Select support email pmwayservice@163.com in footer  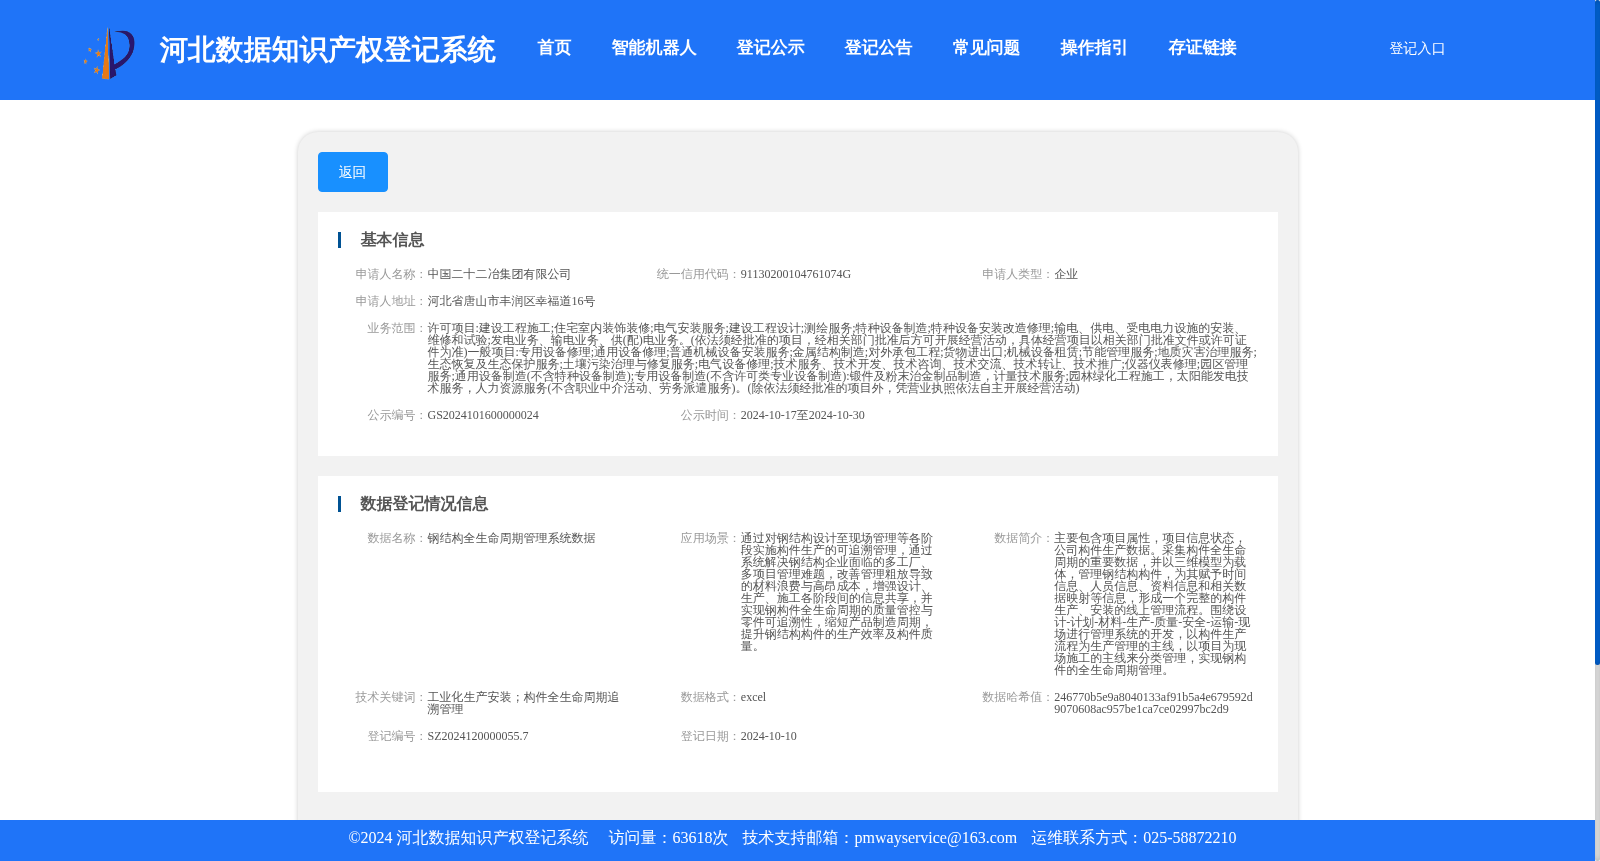coord(936,838)
